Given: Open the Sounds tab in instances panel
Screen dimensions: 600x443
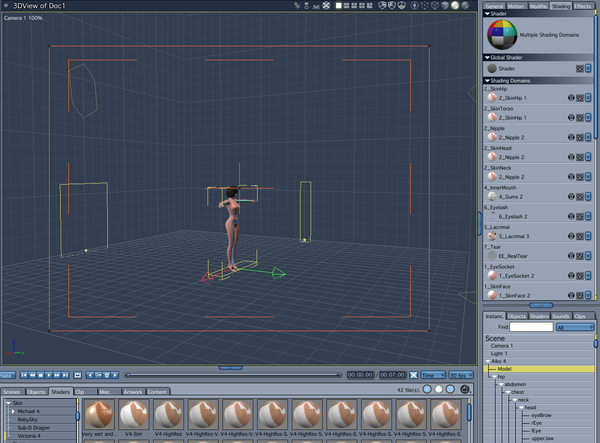Looking at the screenshot, I should (x=561, y=316).
